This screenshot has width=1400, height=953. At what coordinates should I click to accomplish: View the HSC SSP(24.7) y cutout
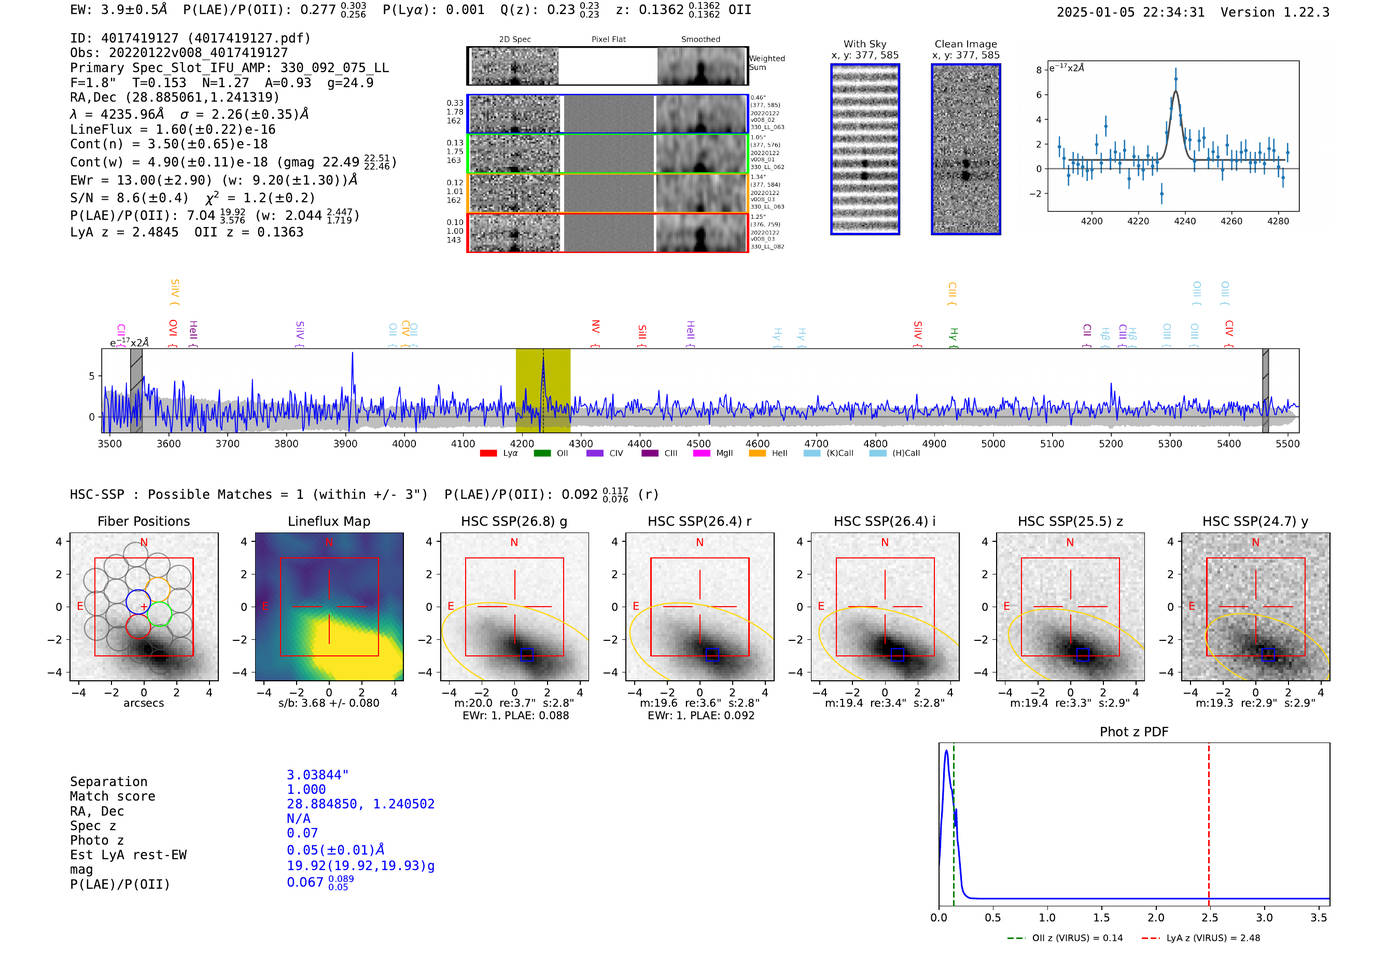[1256, 607]
